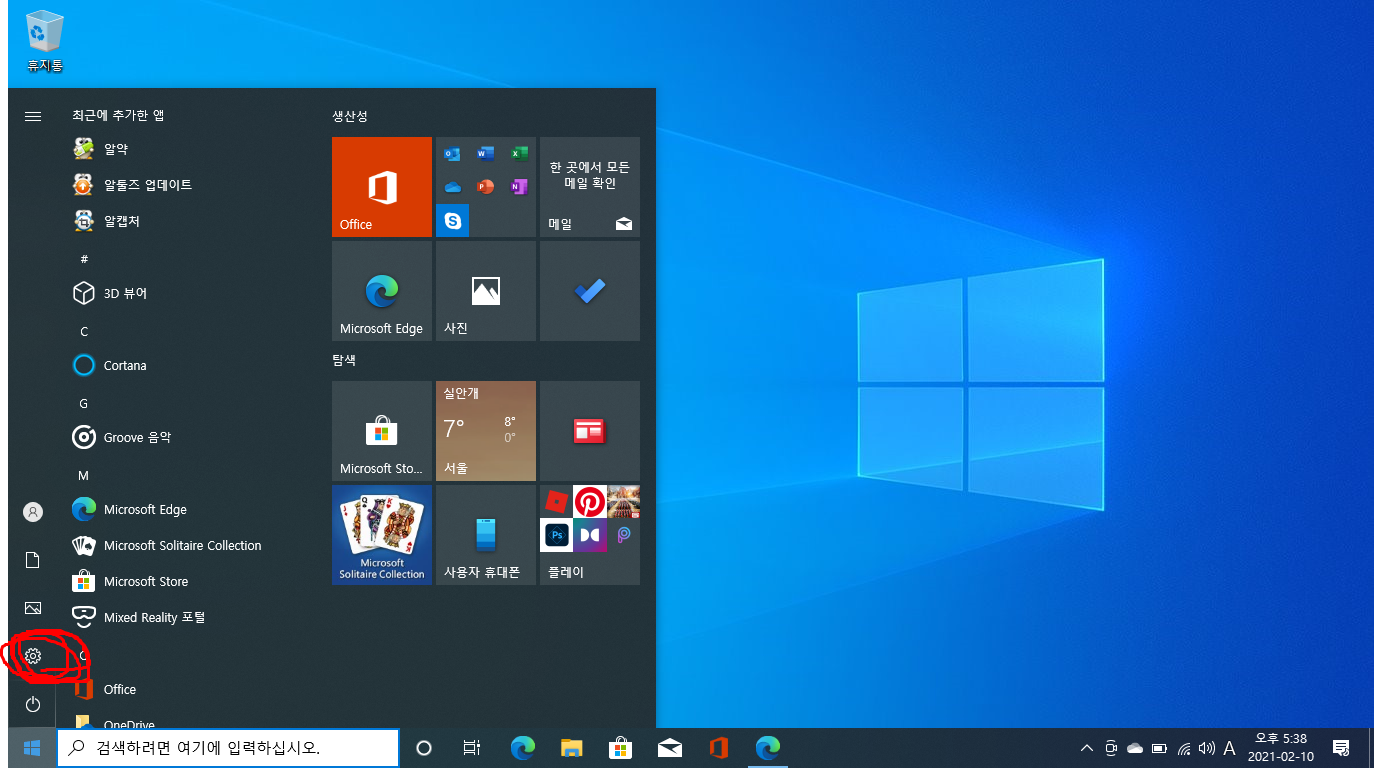Click the user account avatar icon
The width and height of the screenshot is (1374, 768).
tap(33, 512)
